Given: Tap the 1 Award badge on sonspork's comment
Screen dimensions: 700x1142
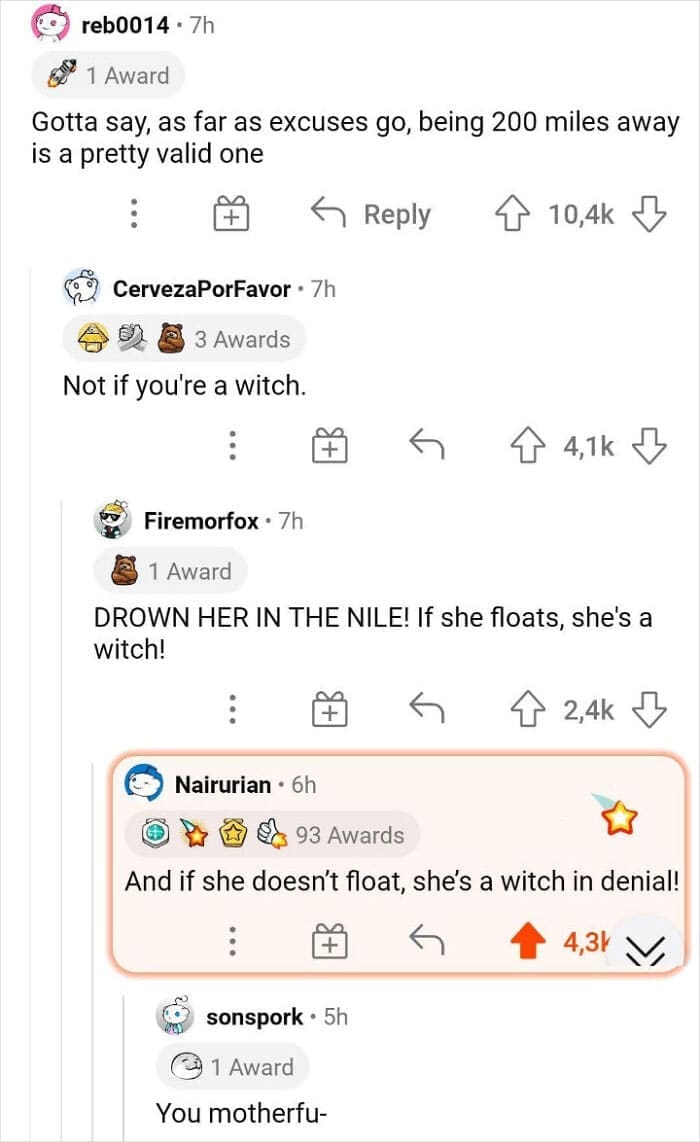Looking at the screenshot, I should click(232, 1066).
